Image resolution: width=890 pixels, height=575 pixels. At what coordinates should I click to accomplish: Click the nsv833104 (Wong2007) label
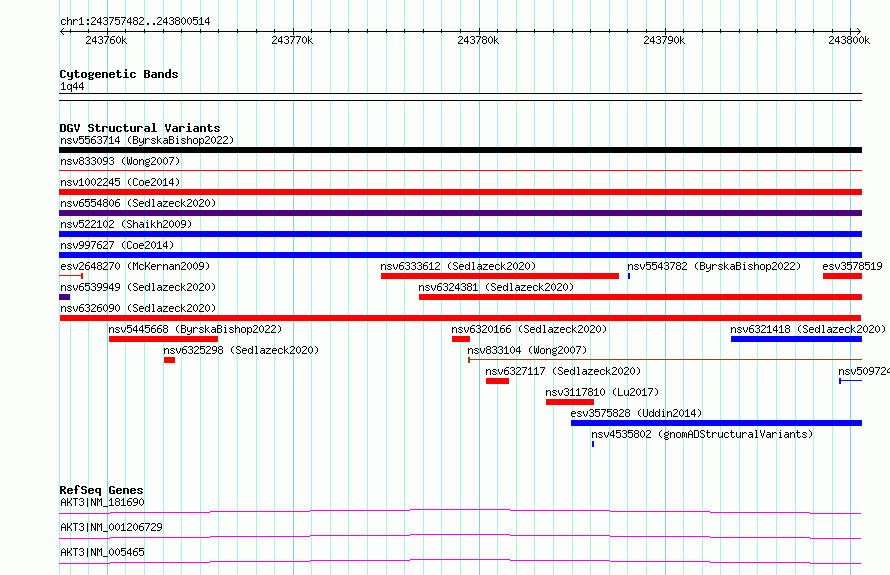pyautogui.click(x=527, y=350)
